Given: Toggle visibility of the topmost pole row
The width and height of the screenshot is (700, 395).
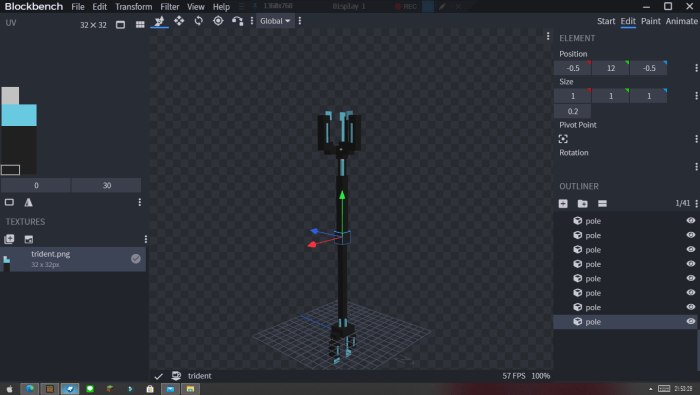Looking at the screenshot, I should click(x=691, y=220).
